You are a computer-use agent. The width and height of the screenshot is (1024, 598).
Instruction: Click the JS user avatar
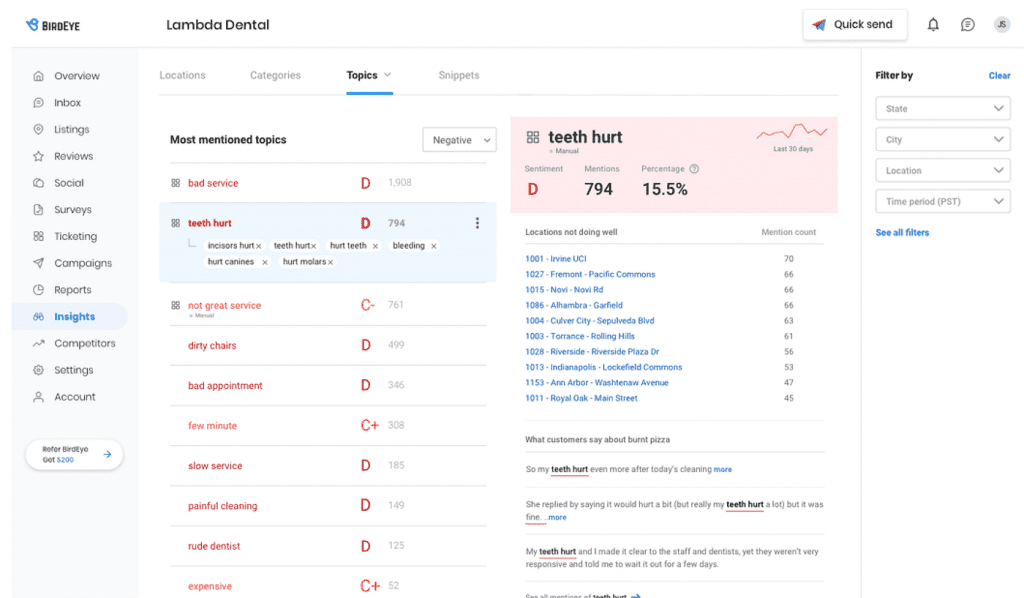coord(1001,25)
